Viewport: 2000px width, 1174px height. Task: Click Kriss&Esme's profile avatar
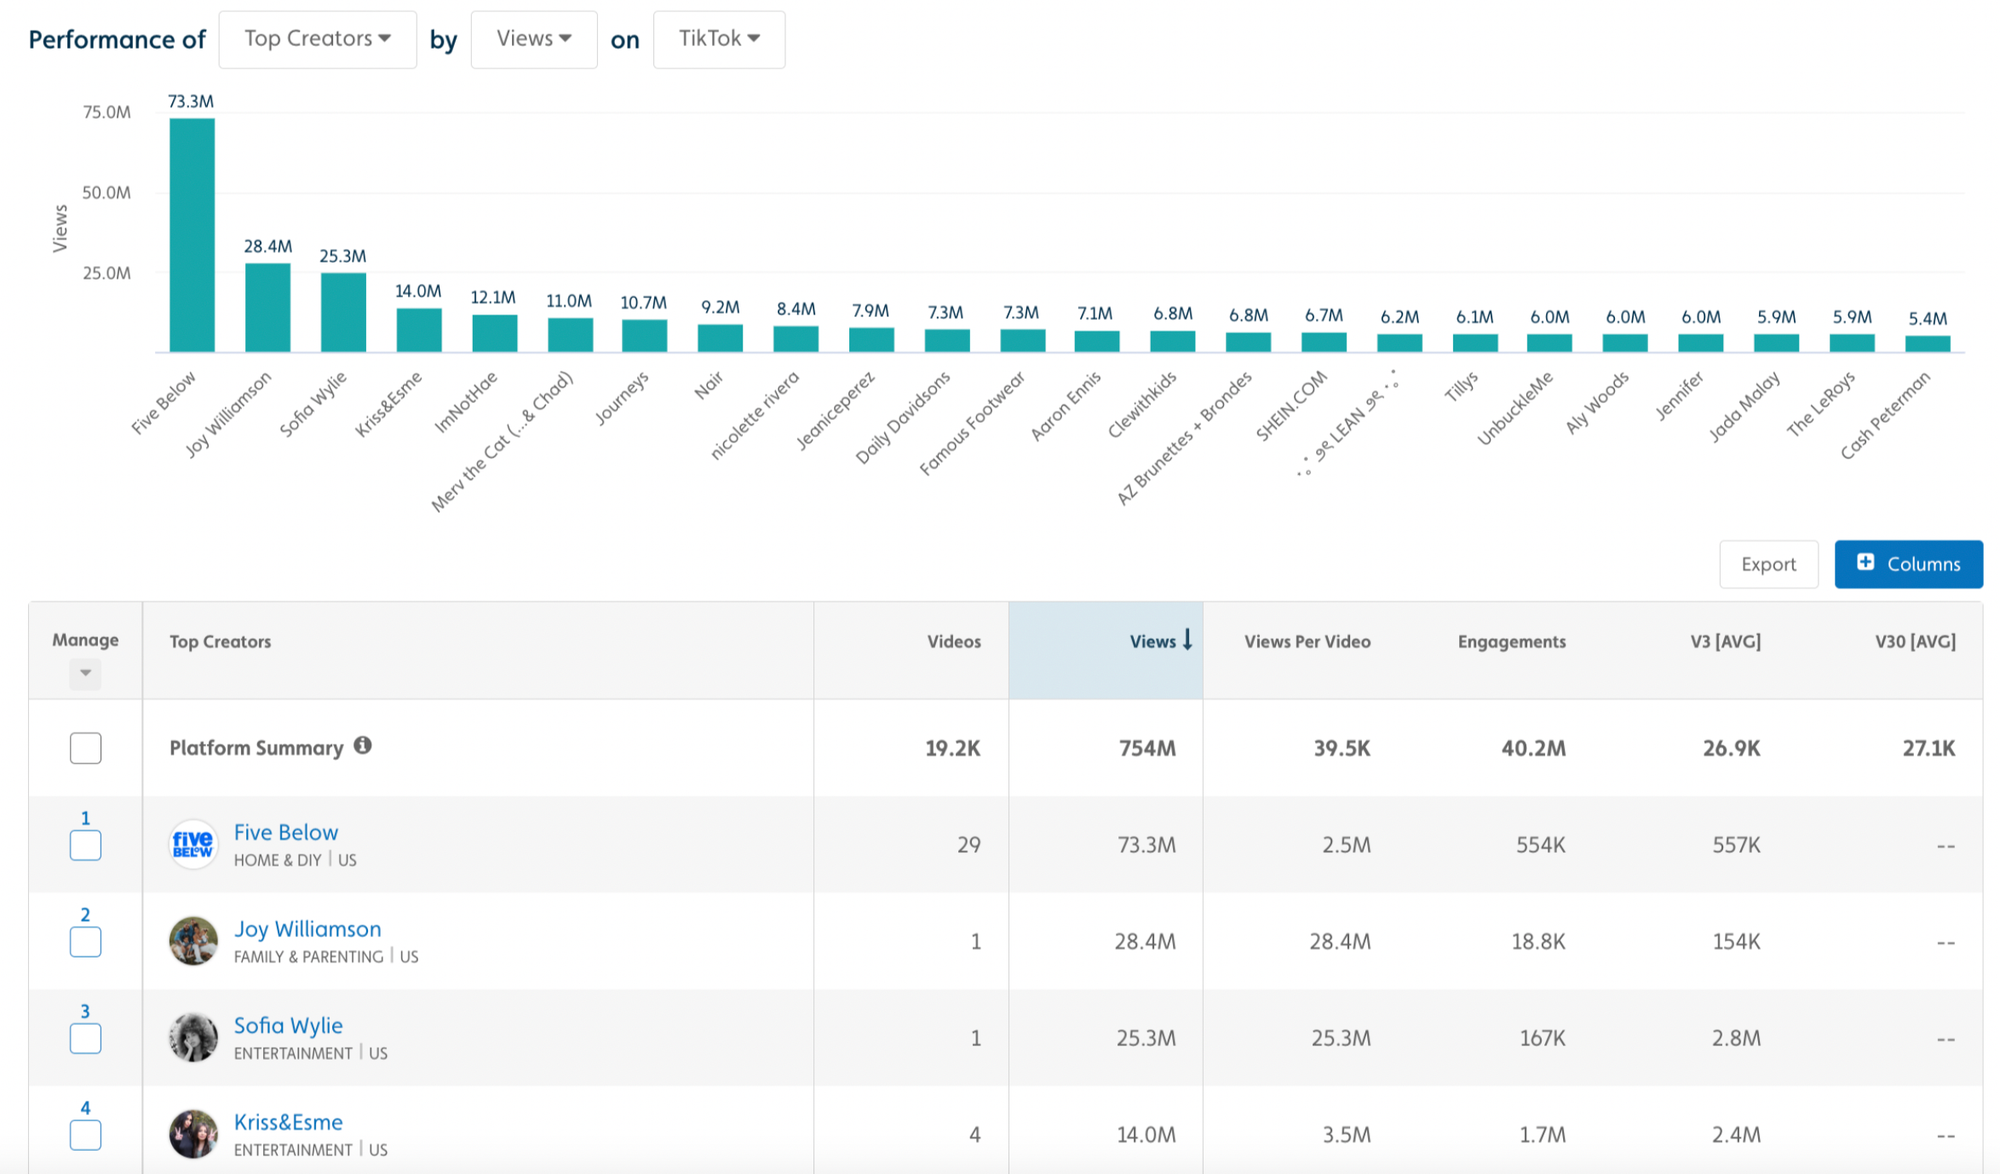(x=193, y=1134)
